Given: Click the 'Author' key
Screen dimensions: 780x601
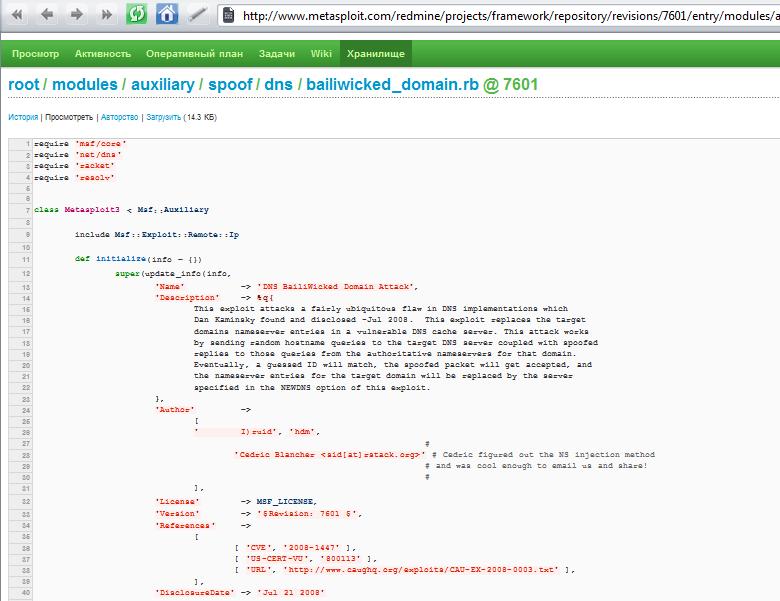Looking at the screenshot, I should tap(175, 409).
